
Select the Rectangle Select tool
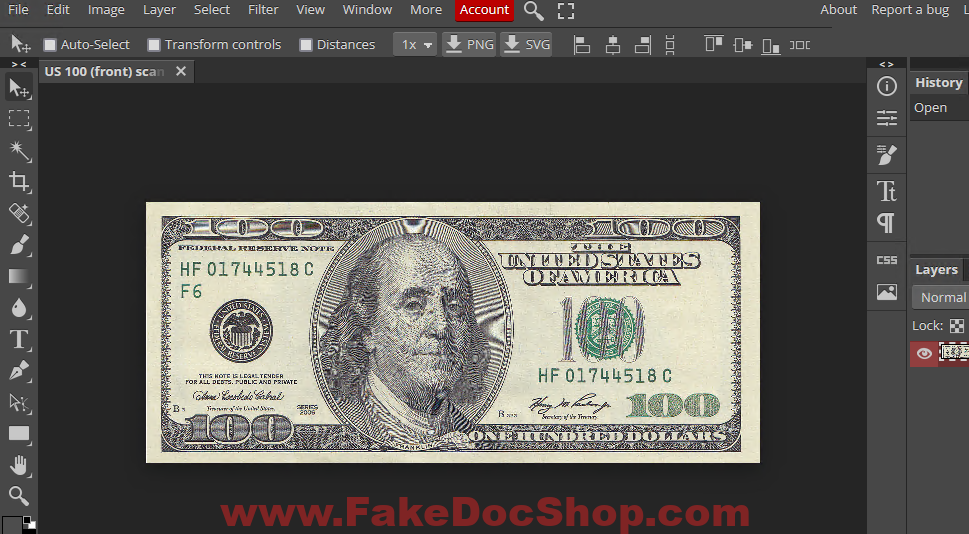point(19,119)
